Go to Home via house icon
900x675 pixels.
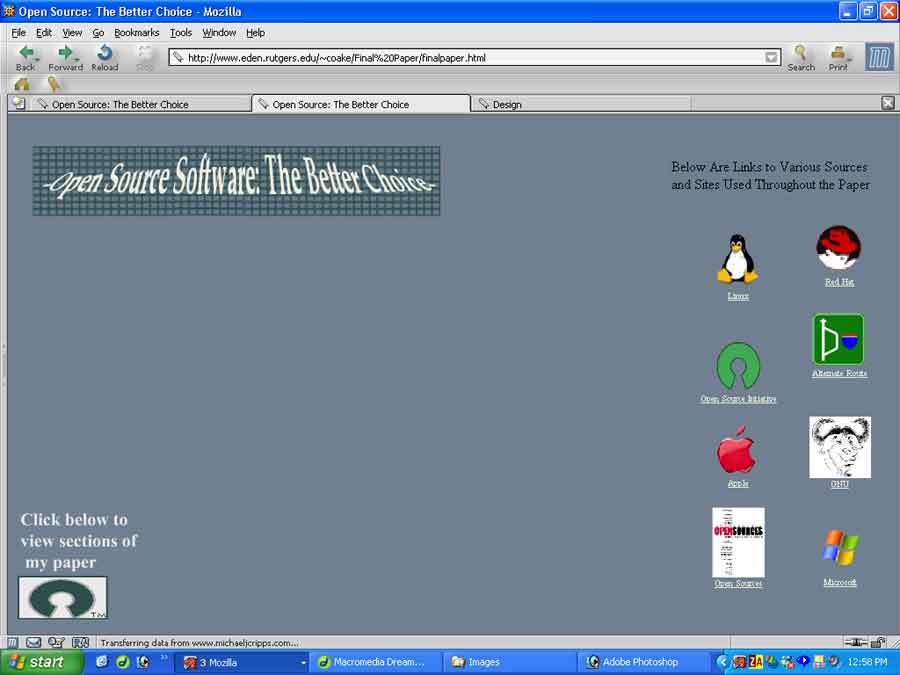coord(22,85)
